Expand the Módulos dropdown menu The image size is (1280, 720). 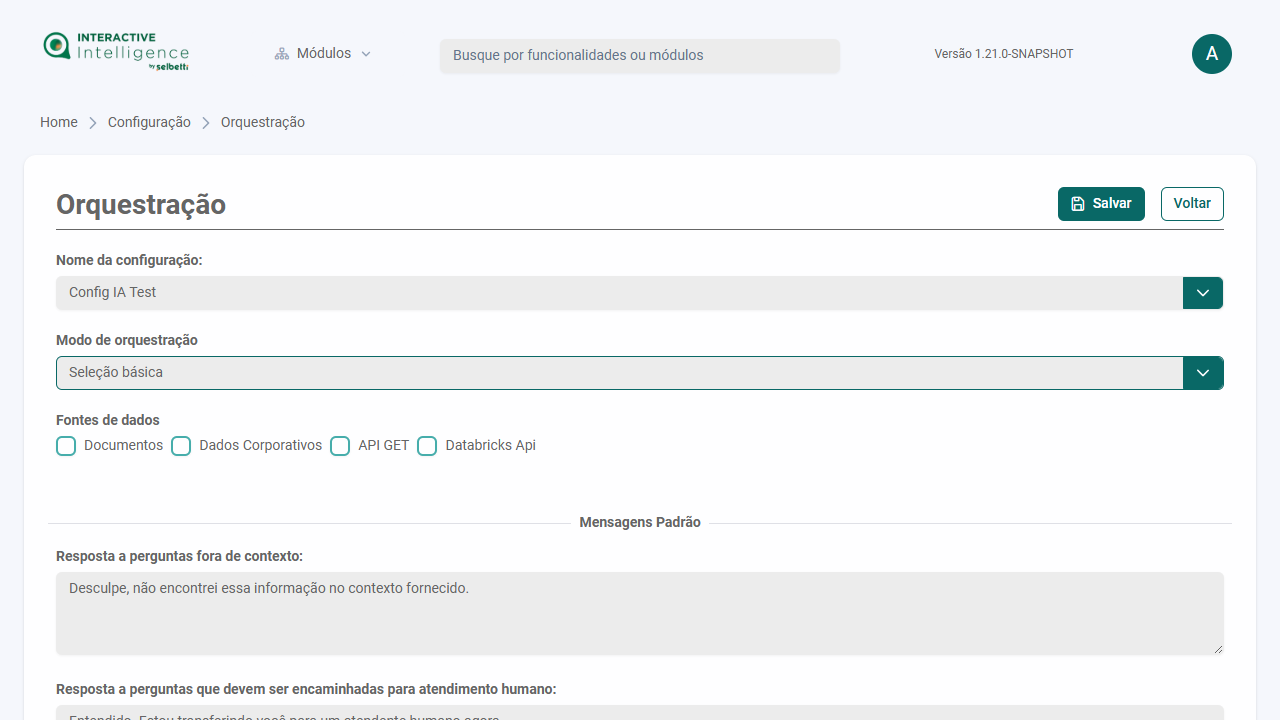(323, 54)
